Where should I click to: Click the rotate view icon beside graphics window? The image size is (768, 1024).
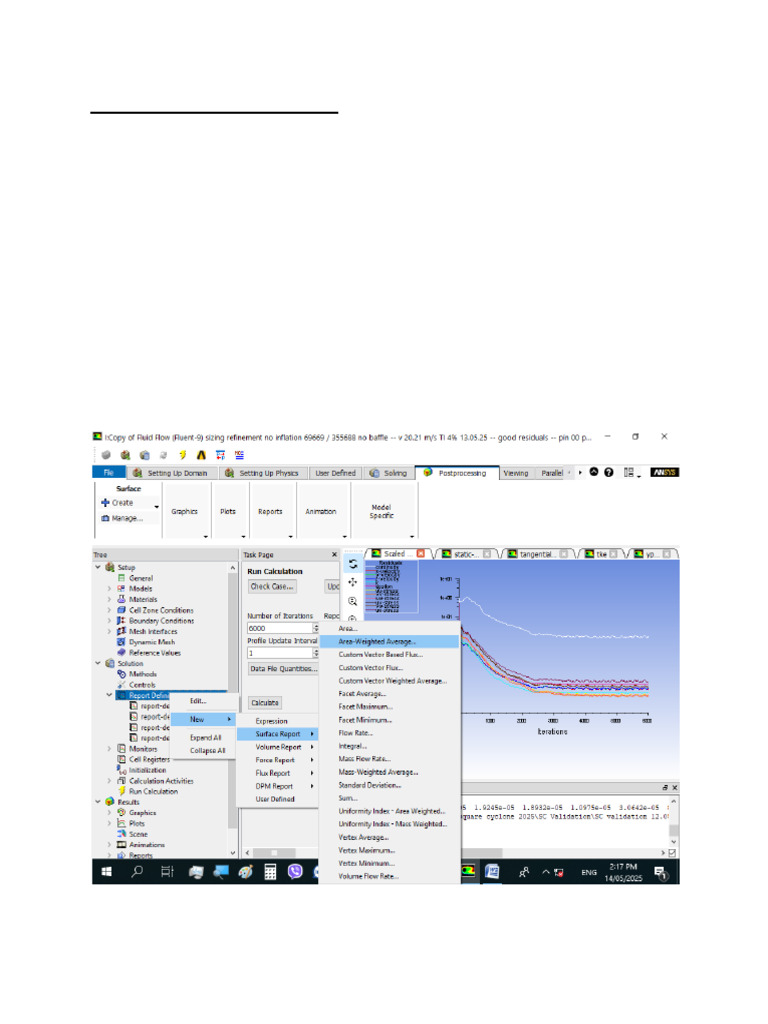[353, 564]
